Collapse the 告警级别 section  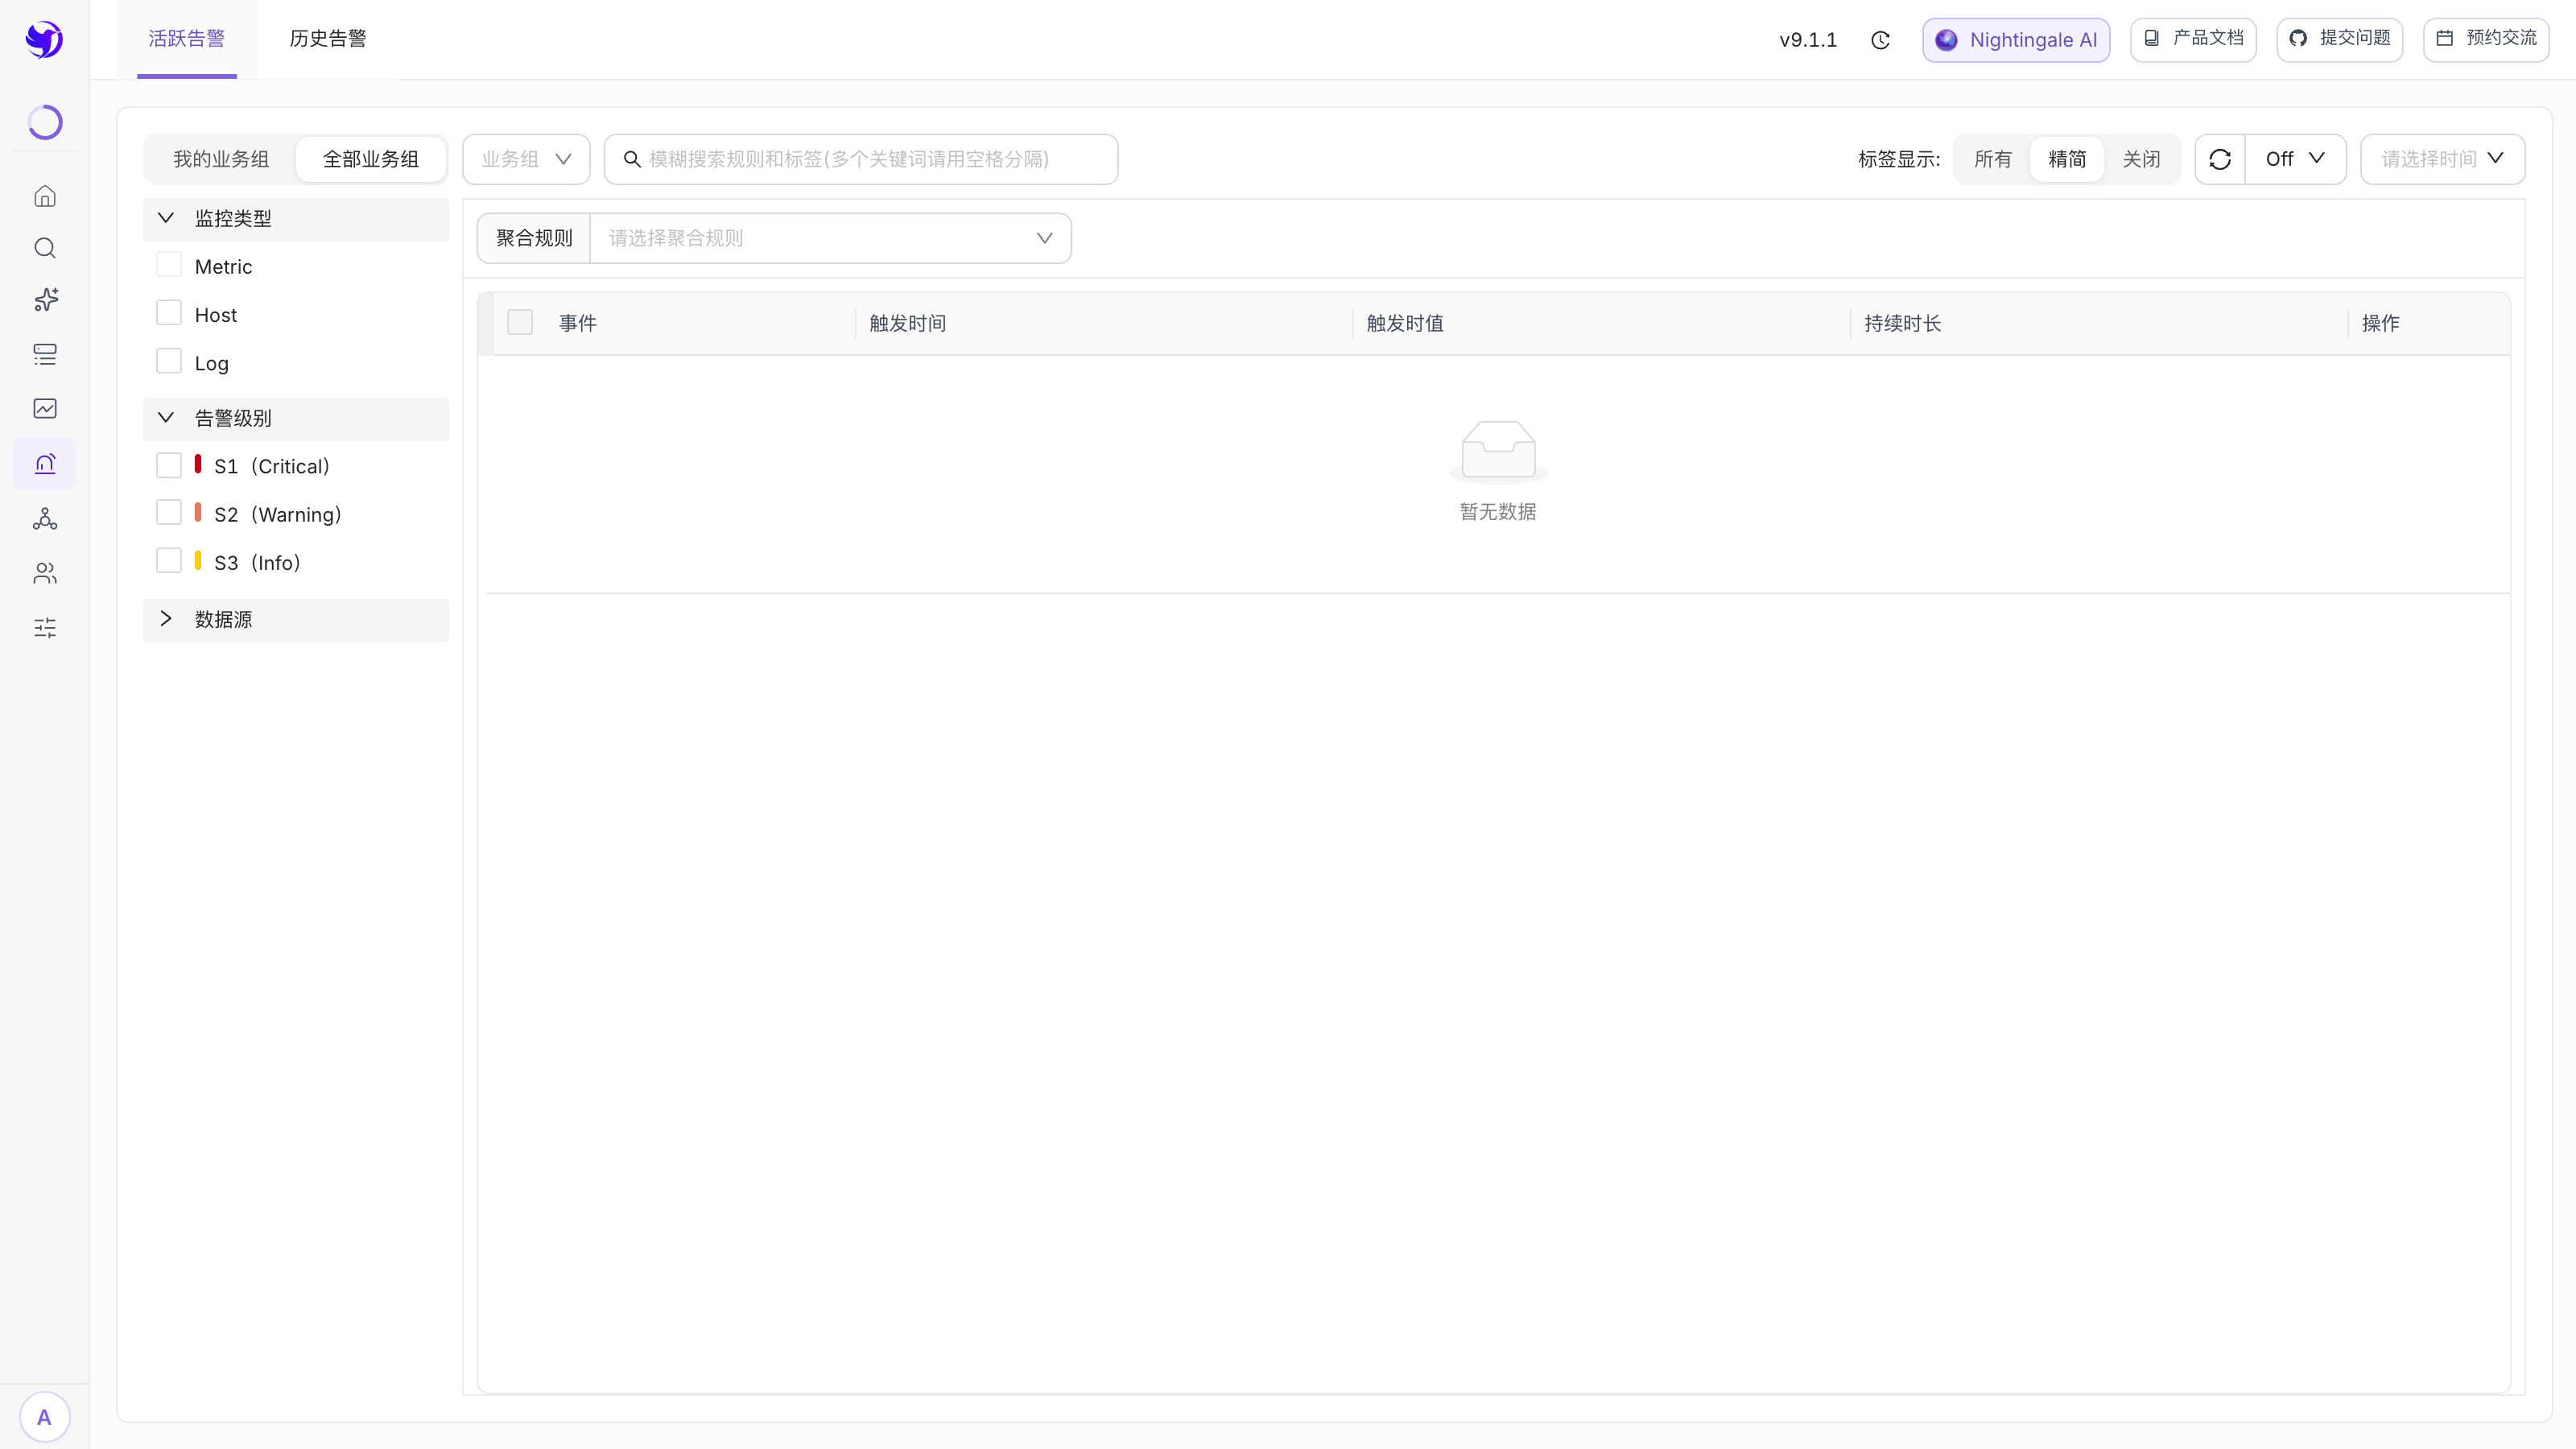tap(296, 419)
